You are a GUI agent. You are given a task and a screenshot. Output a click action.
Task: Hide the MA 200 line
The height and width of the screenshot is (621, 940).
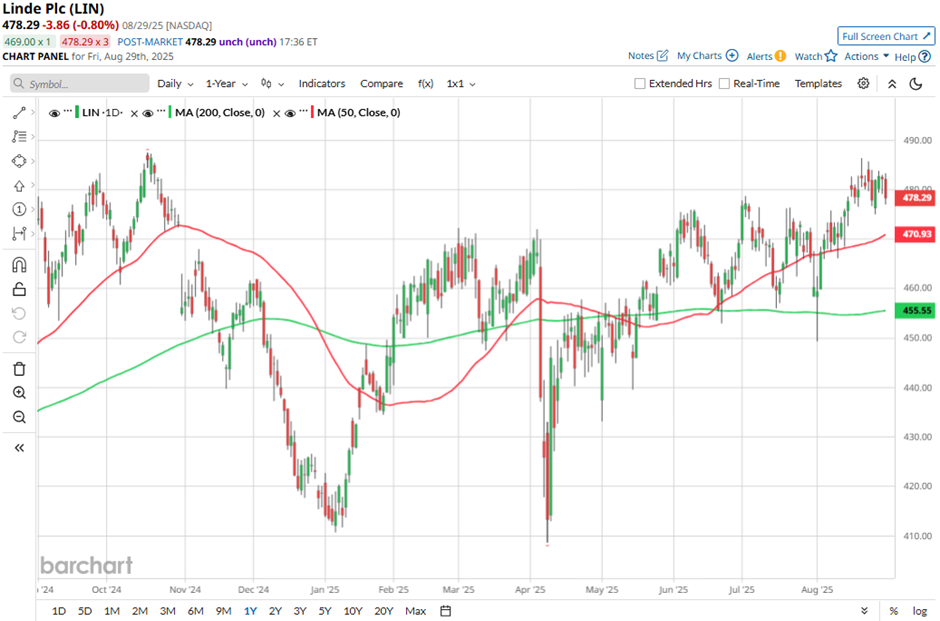pyautogui.click(x=147, y=113)
